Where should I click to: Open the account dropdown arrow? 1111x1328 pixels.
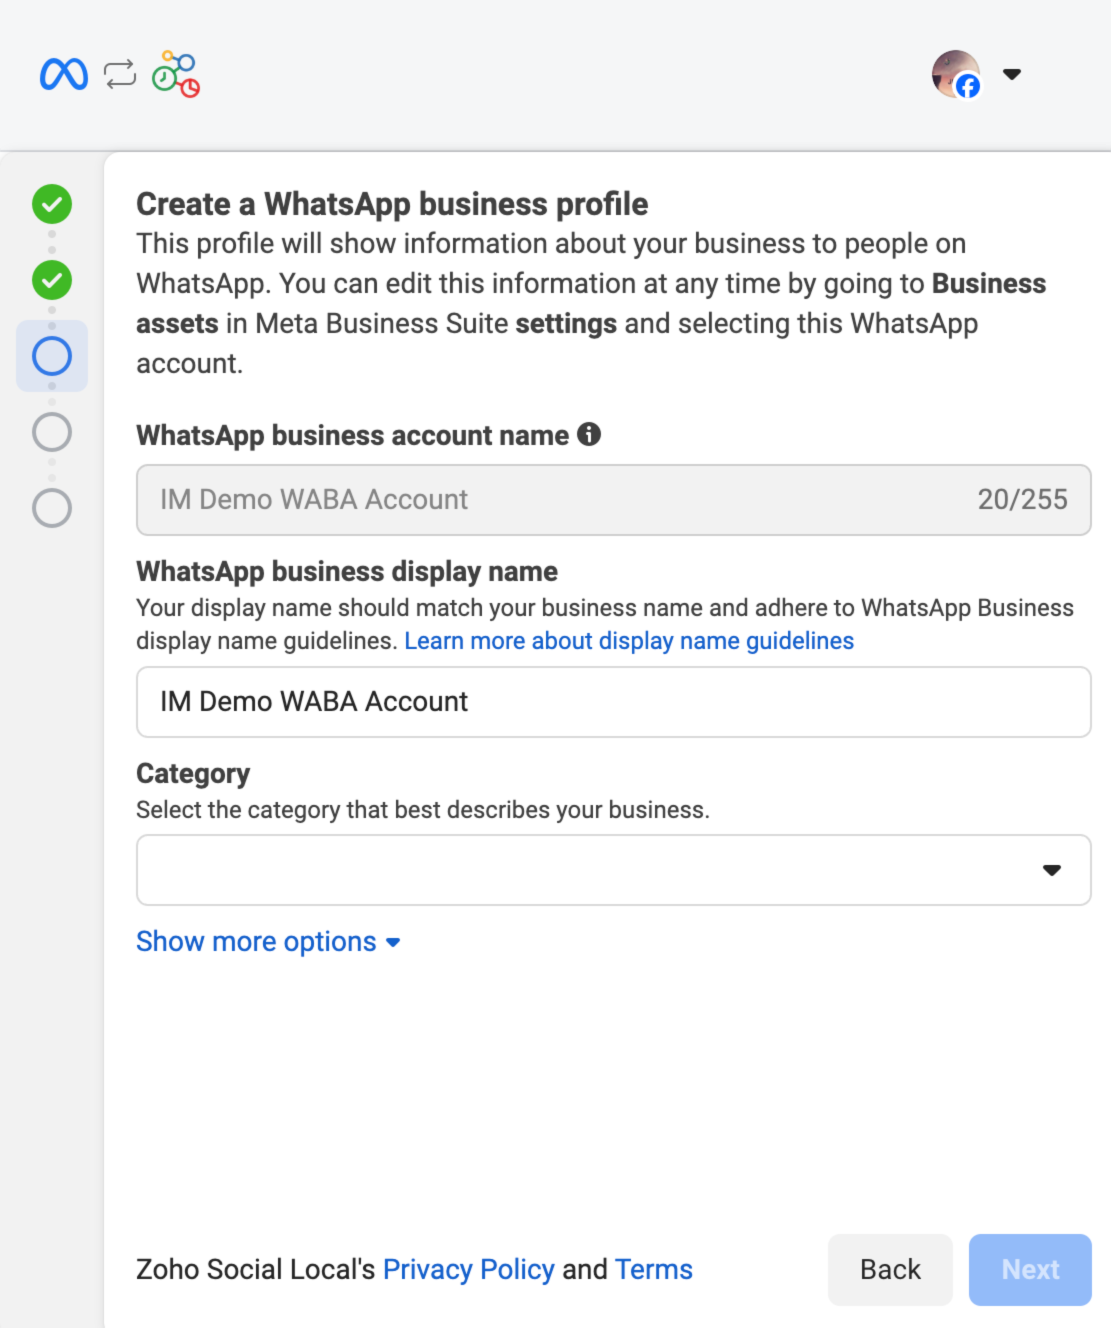(x=1012, y=74)
